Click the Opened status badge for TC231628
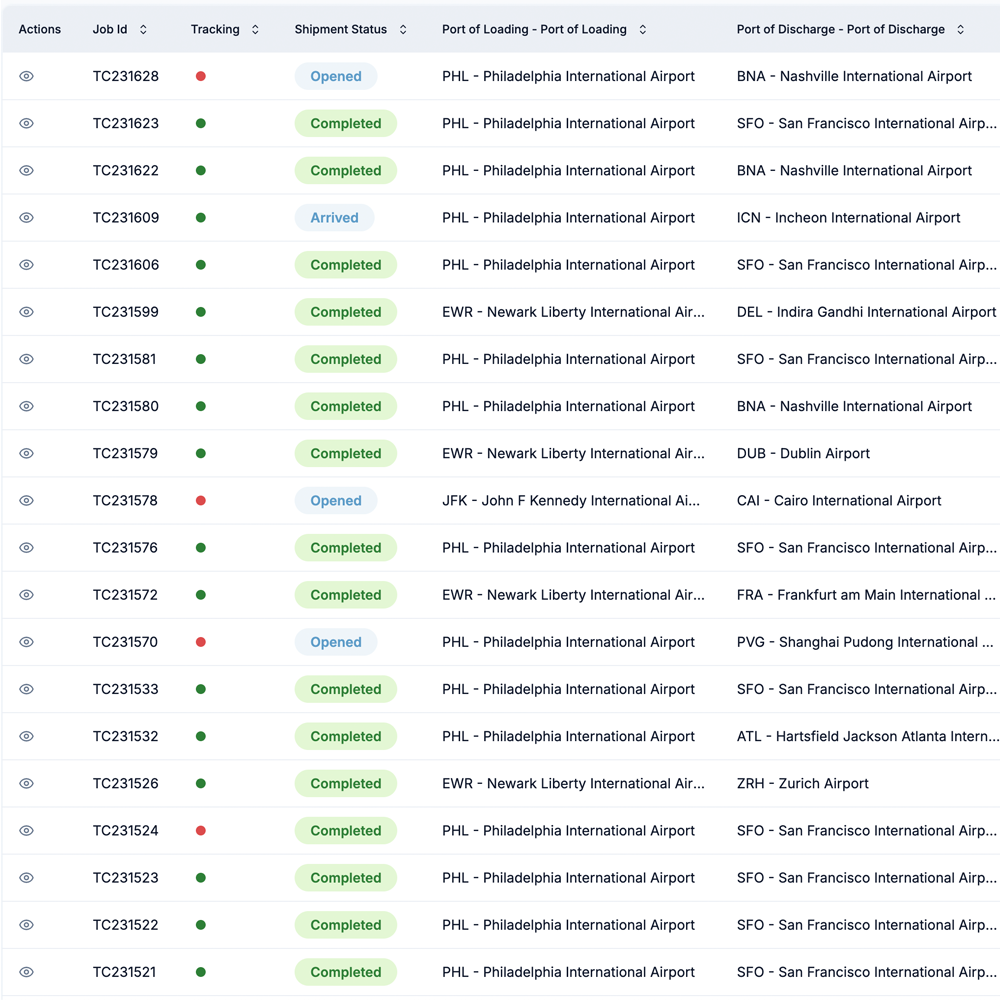The height and width of the screenshot is (1000, 1000). 335,76
